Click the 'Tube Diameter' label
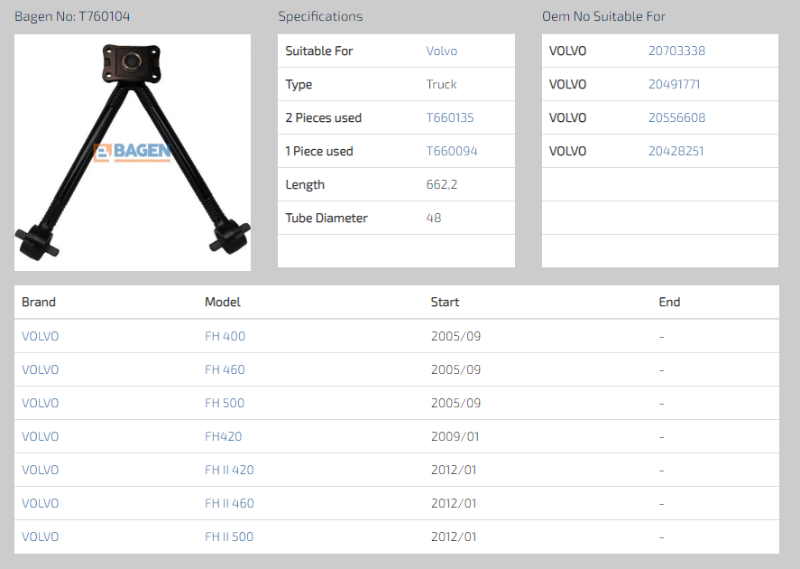This screenshot has height=569, width=800. click(327, 218)
